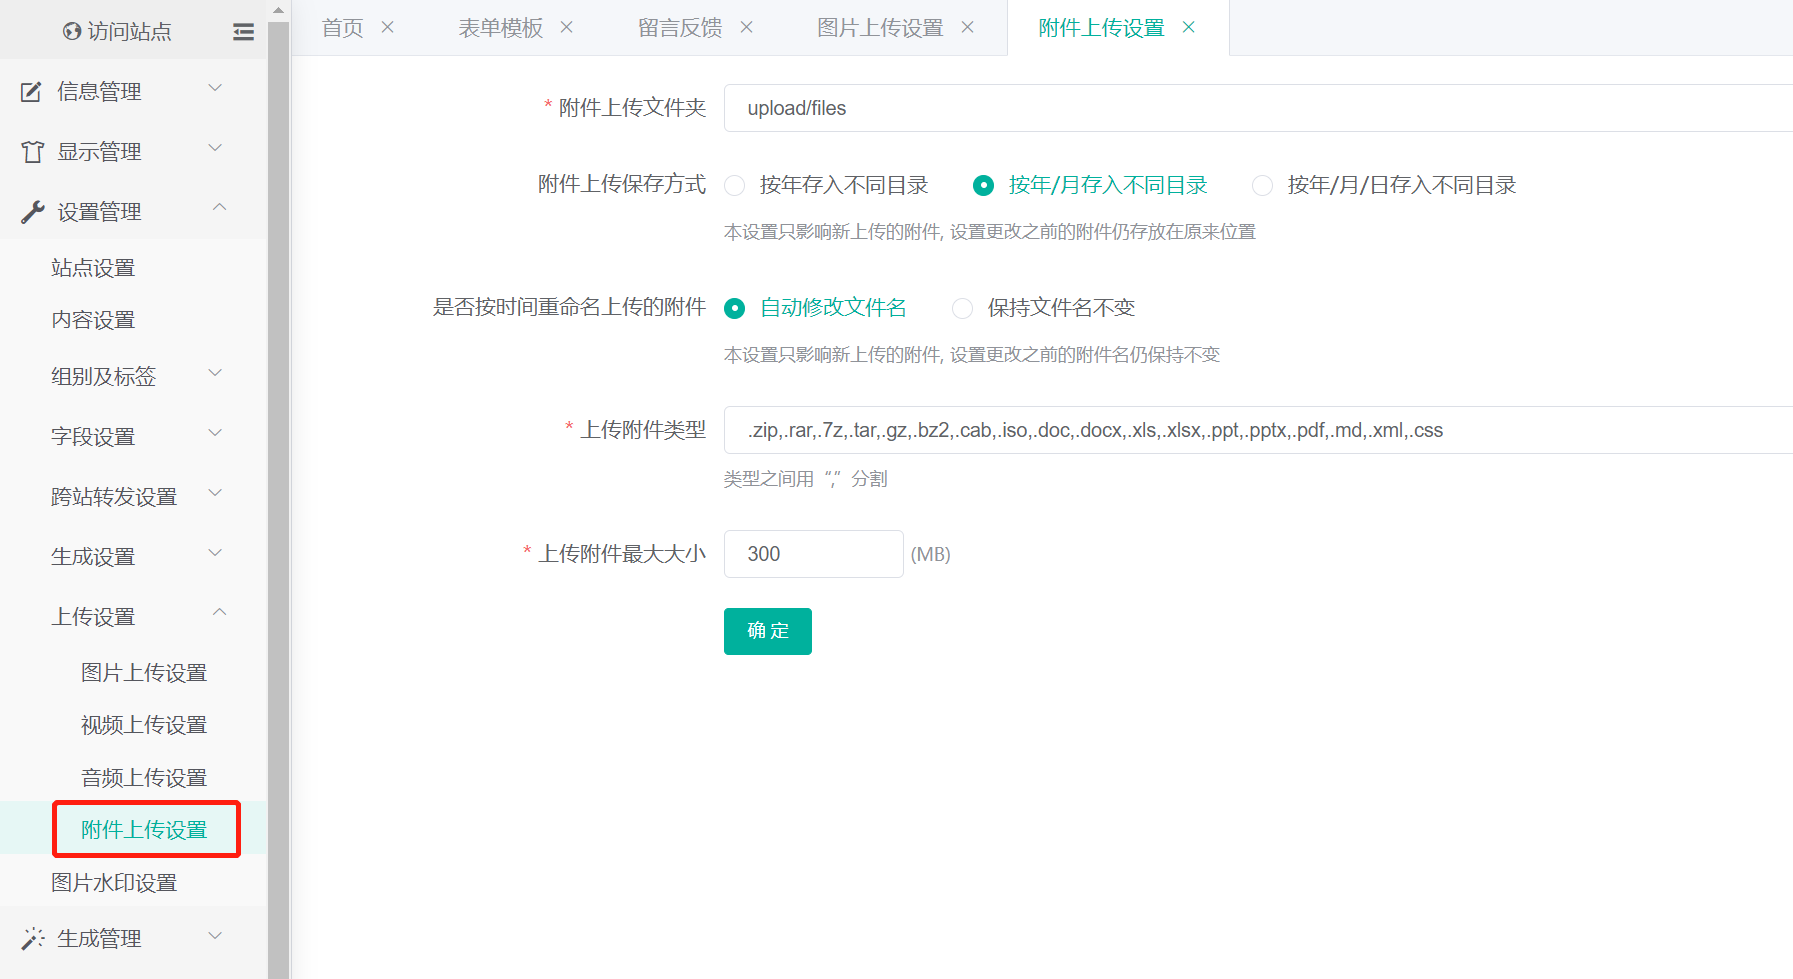Switch to the 留言反馈 tab

680,28
